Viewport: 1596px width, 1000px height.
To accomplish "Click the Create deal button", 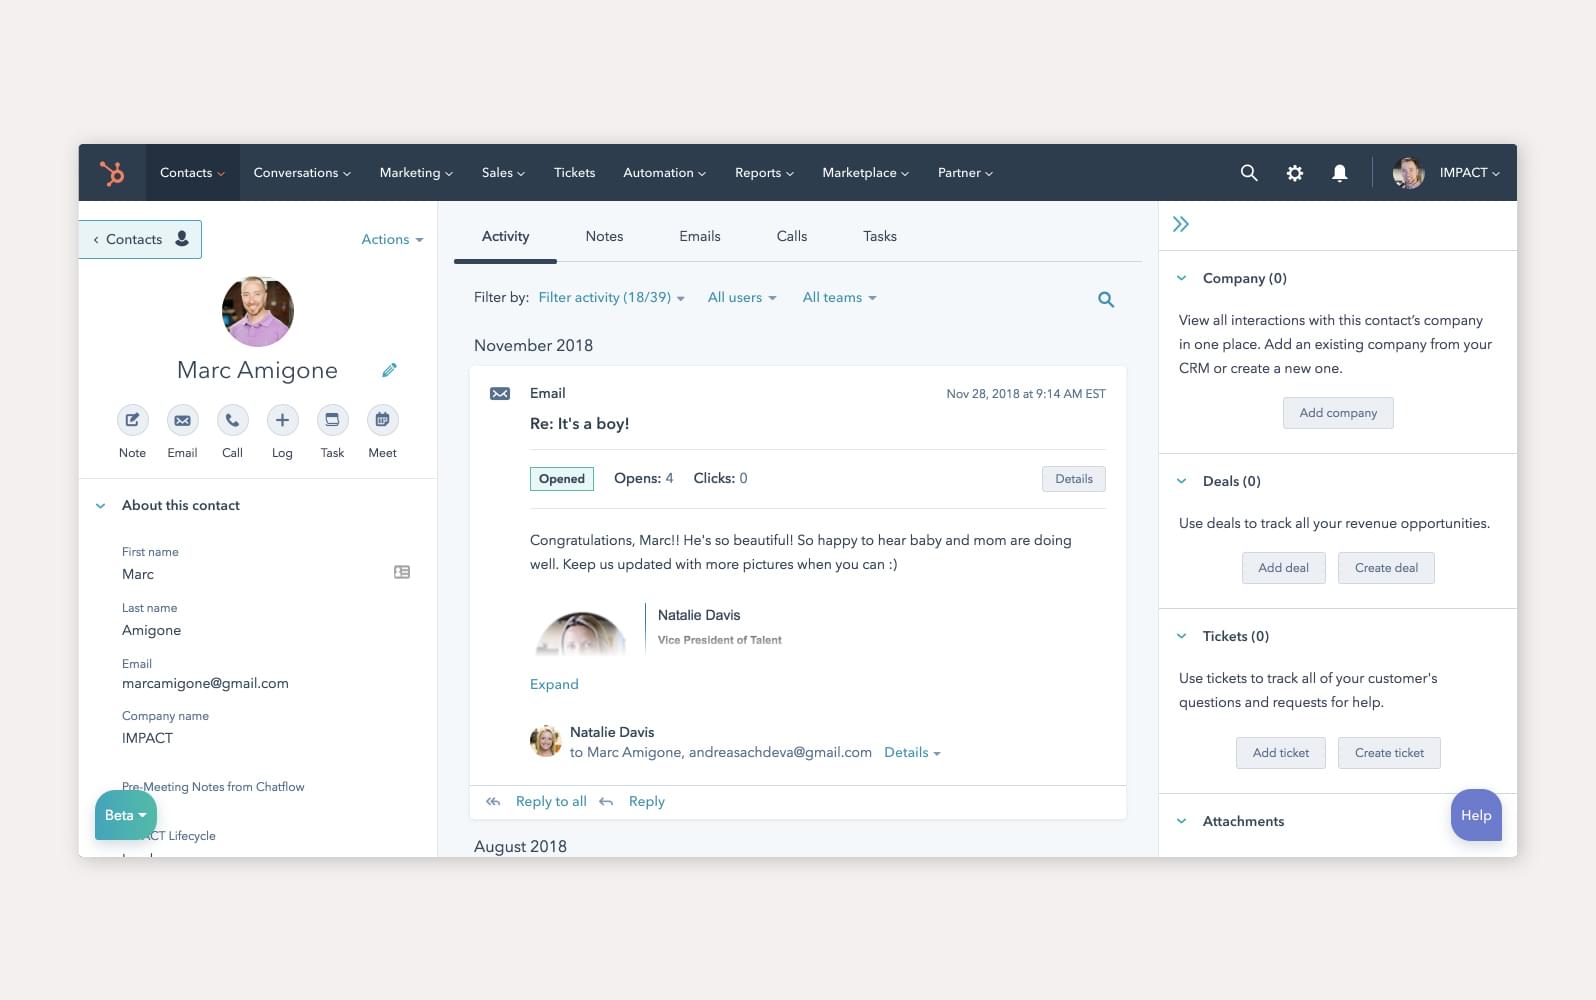I will click(x=1386, y=568).
